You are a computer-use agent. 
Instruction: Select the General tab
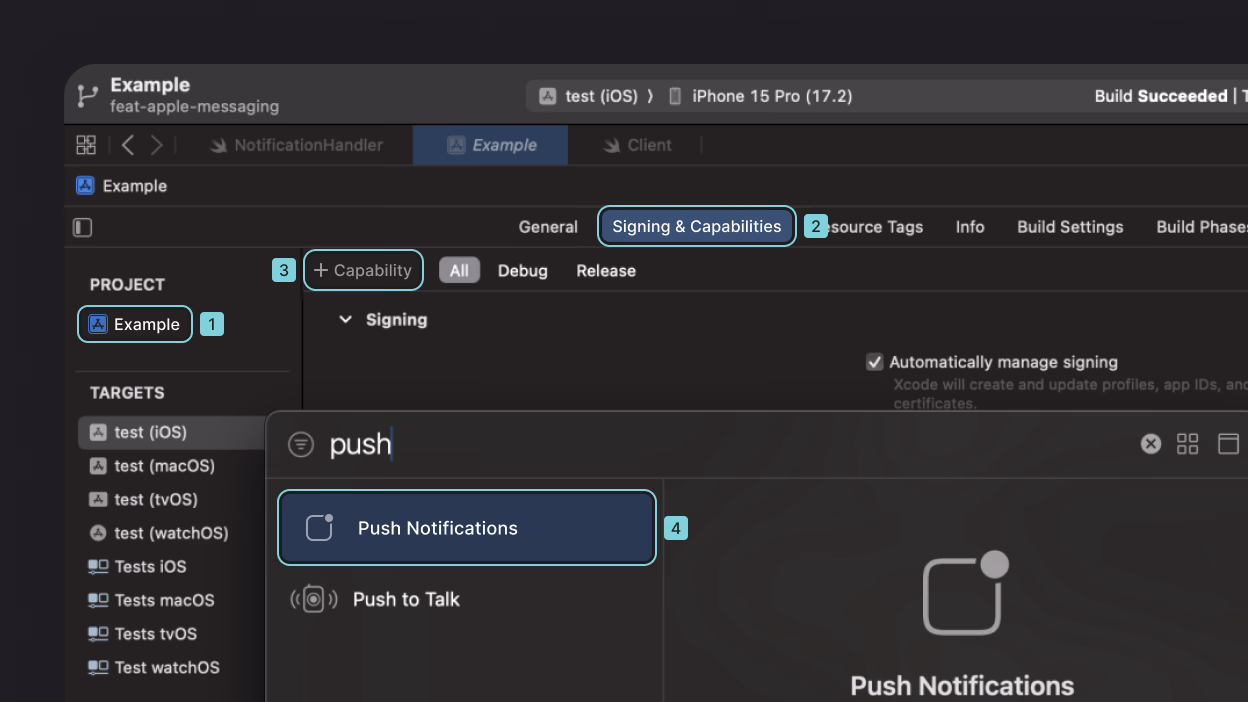548,227
